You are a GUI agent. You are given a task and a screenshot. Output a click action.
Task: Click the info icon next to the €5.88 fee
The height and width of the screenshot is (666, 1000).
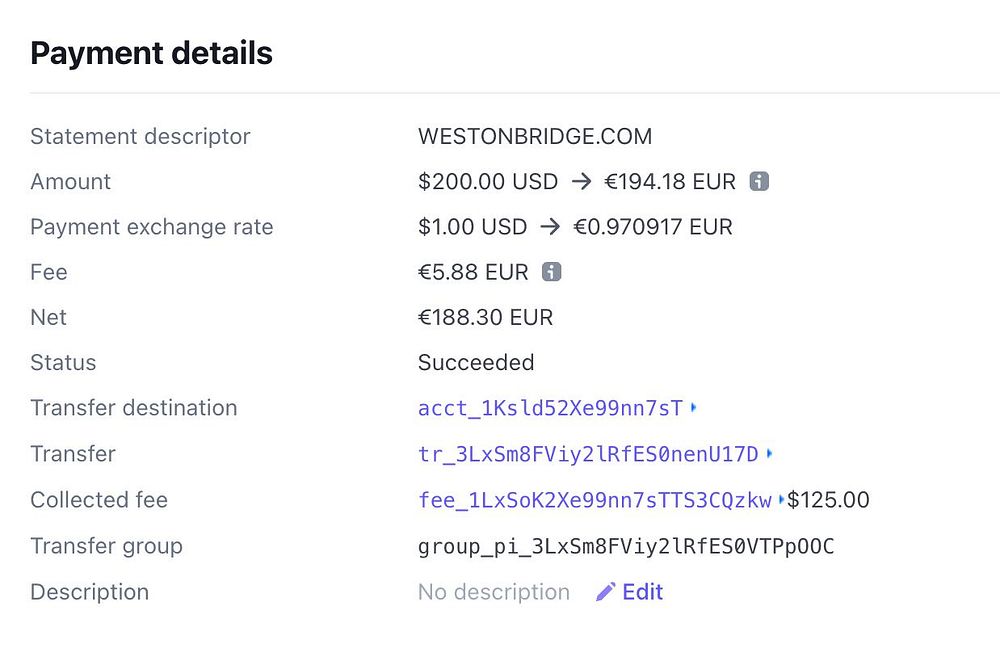tap(551, 272)
